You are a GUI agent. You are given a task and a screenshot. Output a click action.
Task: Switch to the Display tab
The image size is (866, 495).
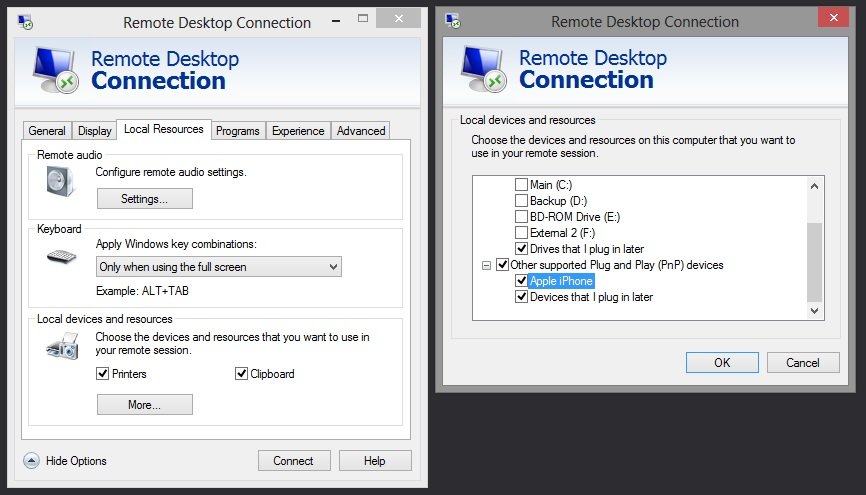coord(95,131)
